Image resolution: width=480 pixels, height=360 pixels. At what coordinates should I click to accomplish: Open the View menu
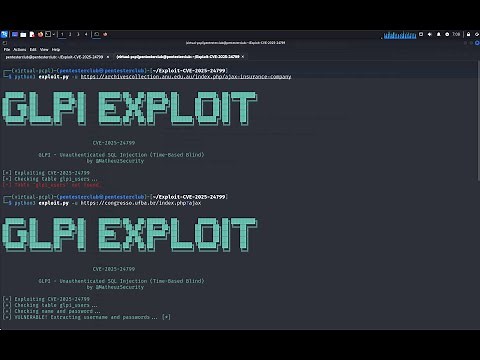click(x=44, y=49)
